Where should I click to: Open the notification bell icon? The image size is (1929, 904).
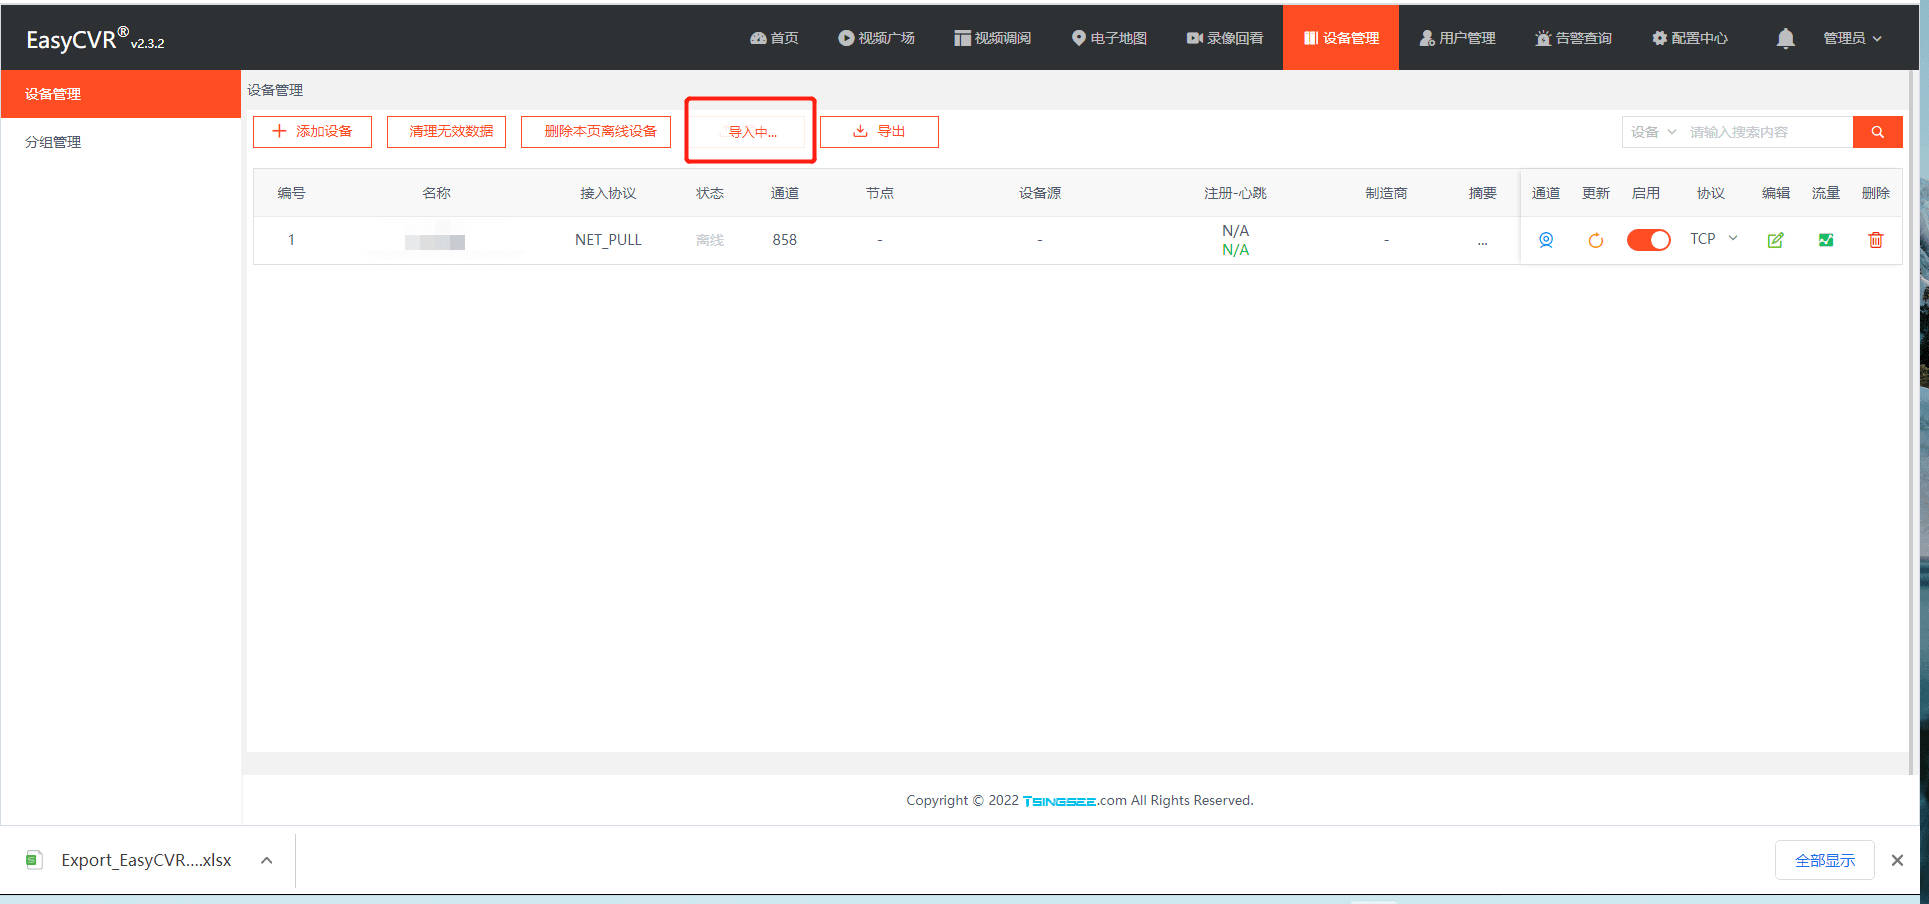(1785, 38)
